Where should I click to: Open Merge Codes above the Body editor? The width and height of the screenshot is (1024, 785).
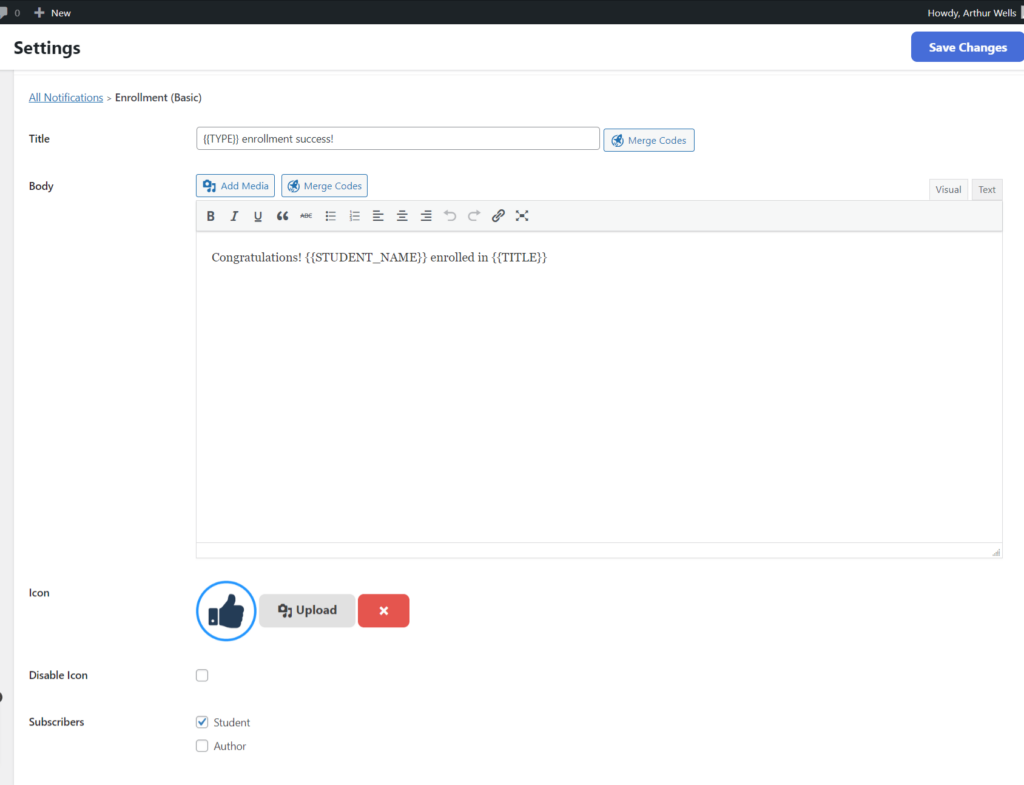[x=324, y=185]
